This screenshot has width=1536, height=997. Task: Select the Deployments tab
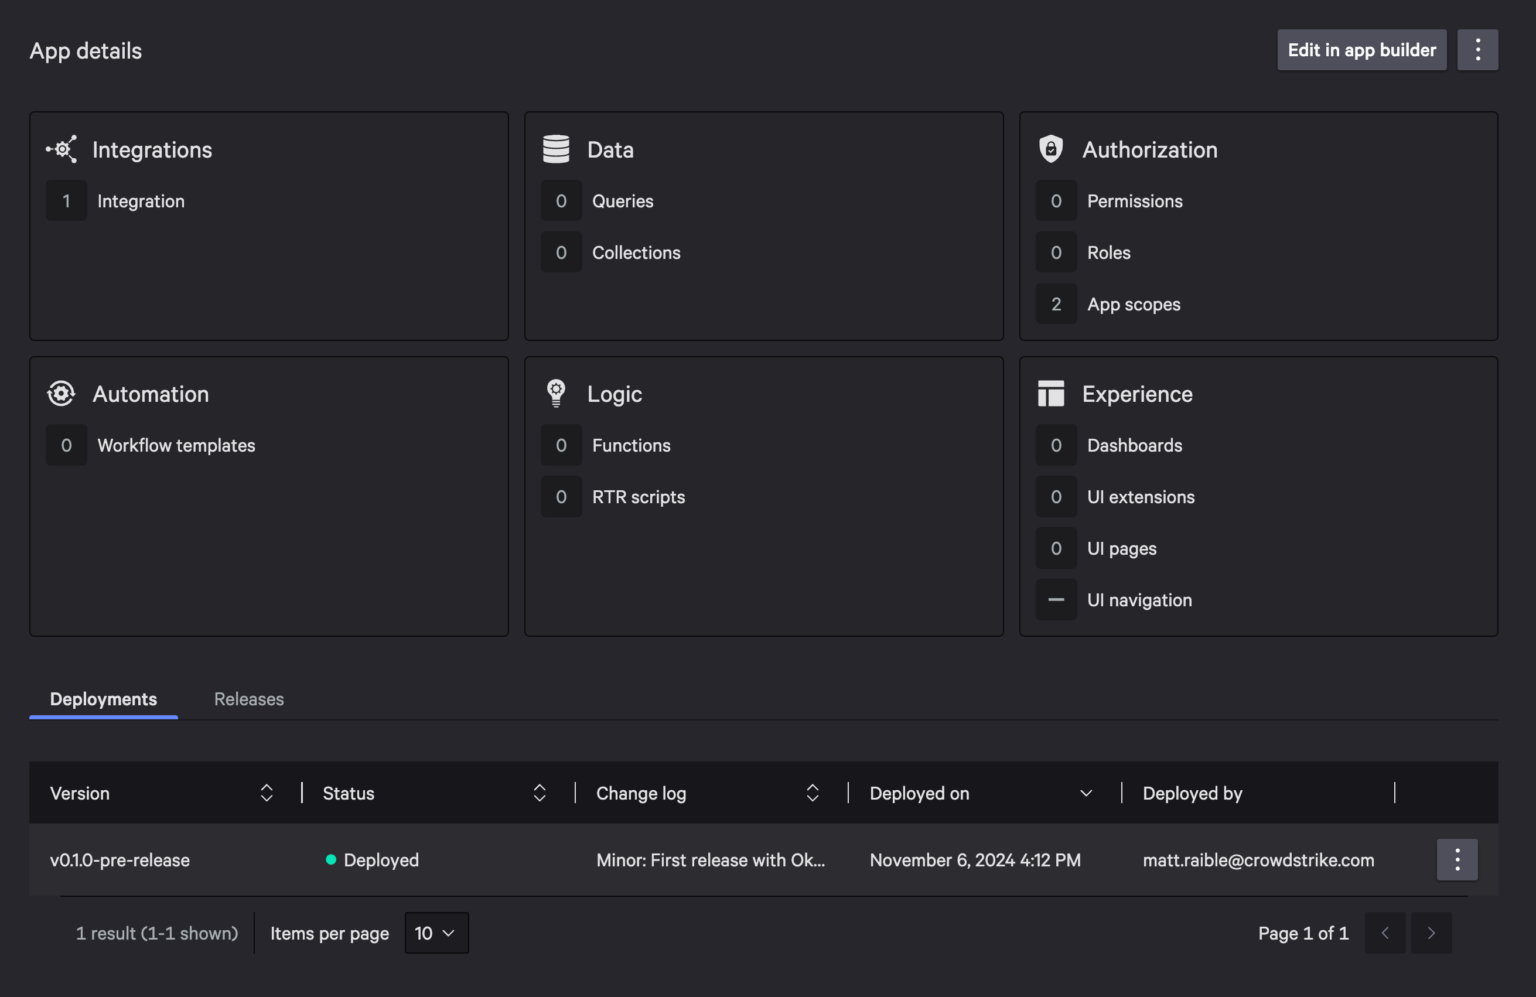point(103,698)
